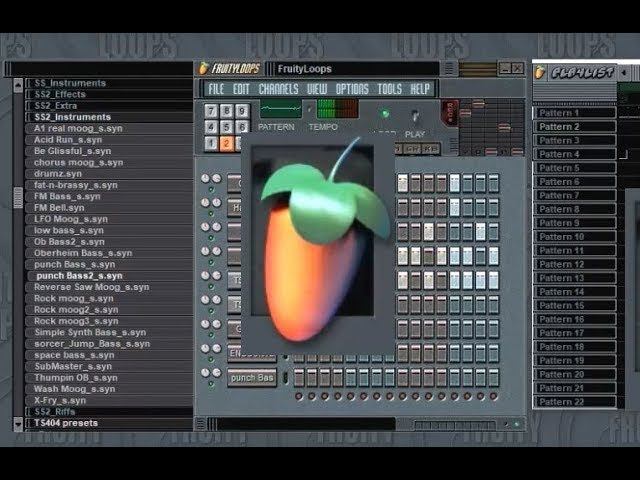Toggle the green loop LED

384,114
